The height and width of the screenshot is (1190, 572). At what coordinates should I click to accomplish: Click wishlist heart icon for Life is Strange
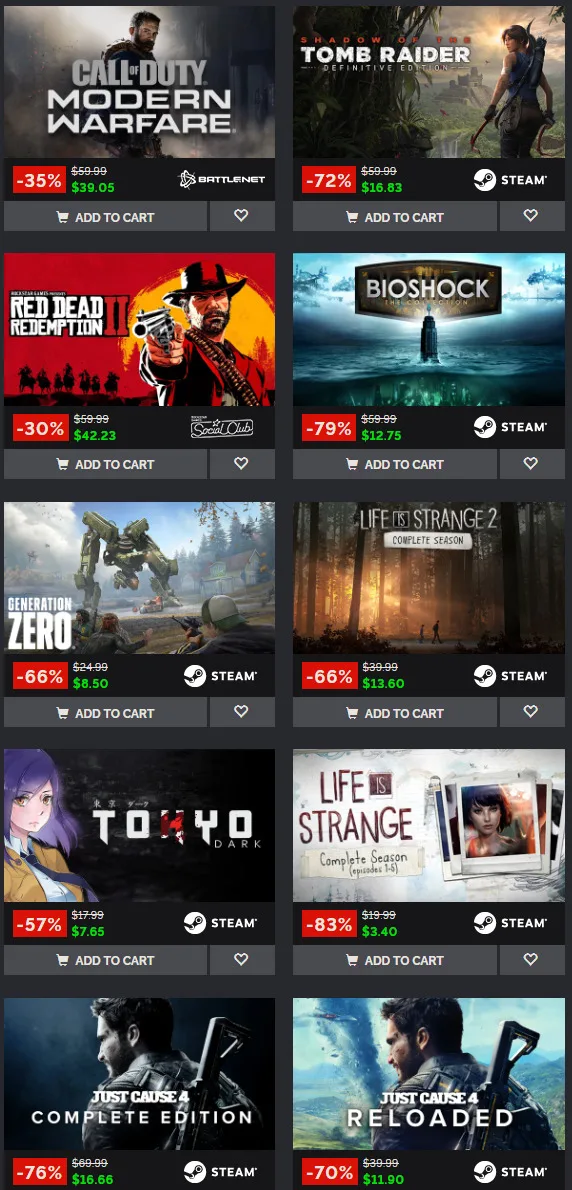point(531,960)
